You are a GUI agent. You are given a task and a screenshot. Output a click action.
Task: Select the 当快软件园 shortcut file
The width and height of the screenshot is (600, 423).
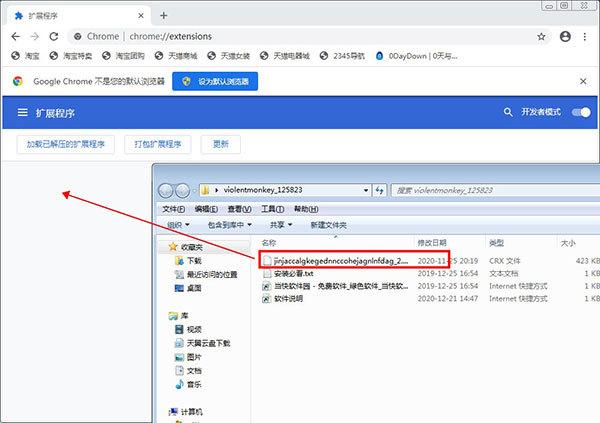[x=336, y=286]
